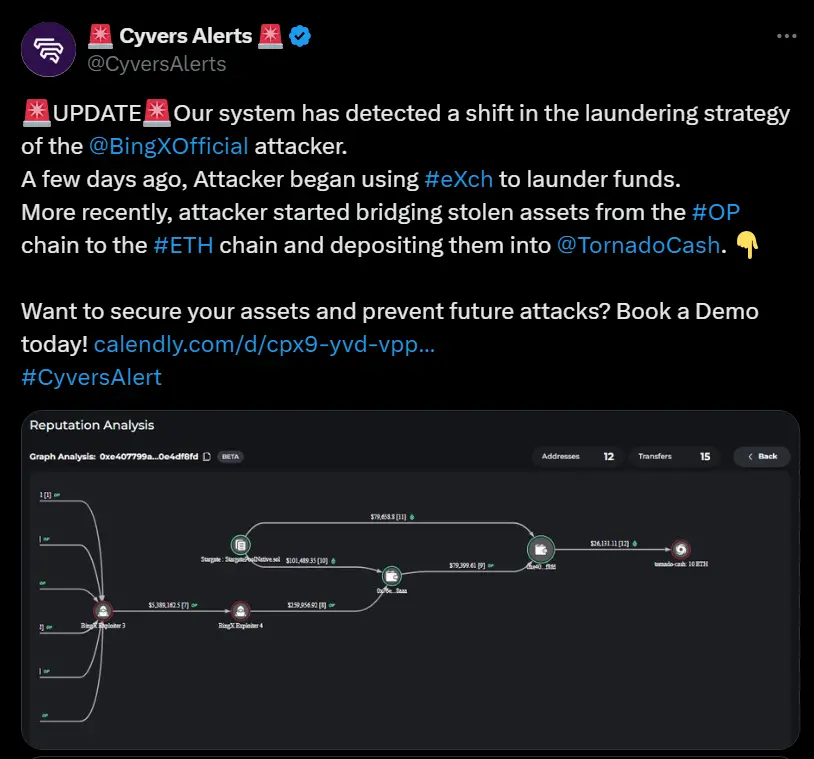Click the Back button in the graph panel
The height and width of the screenshot is (759, 814).
point(762,456)
